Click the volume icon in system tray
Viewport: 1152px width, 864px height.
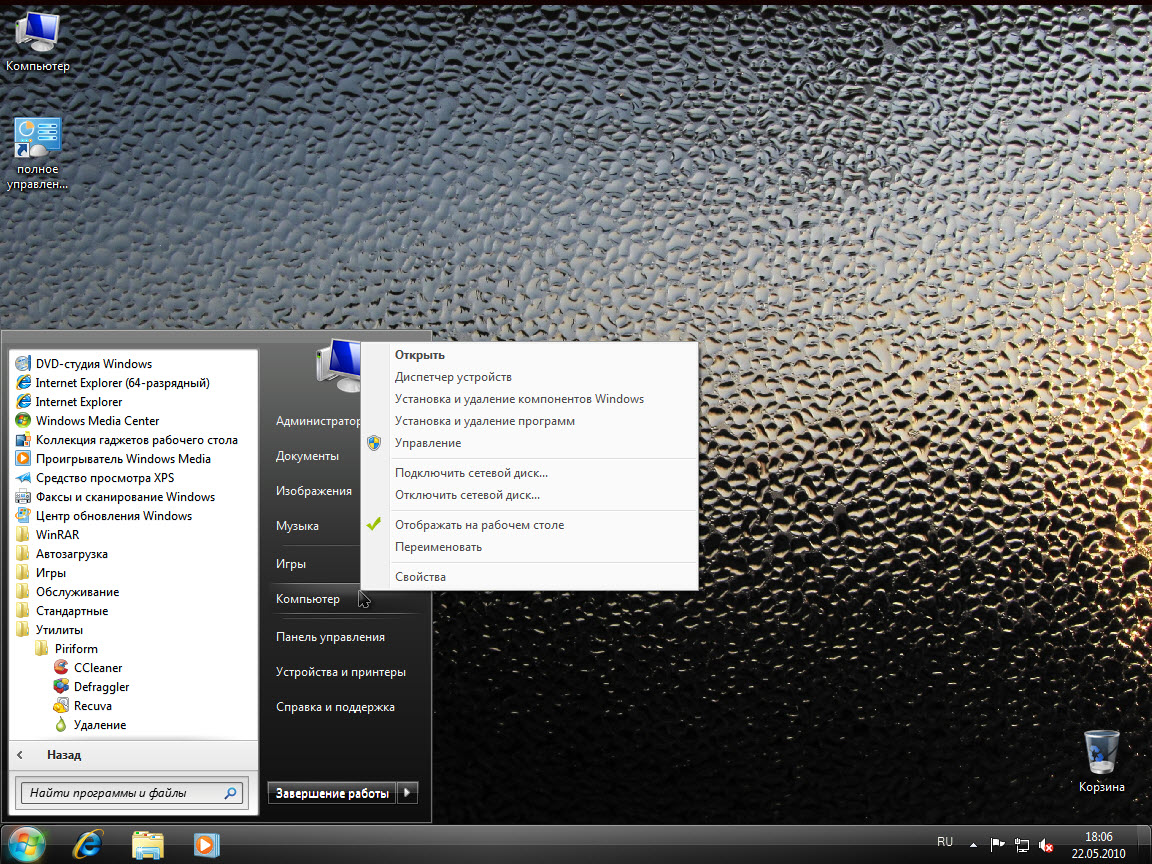pyautogui.click(x=1046, y=845)
